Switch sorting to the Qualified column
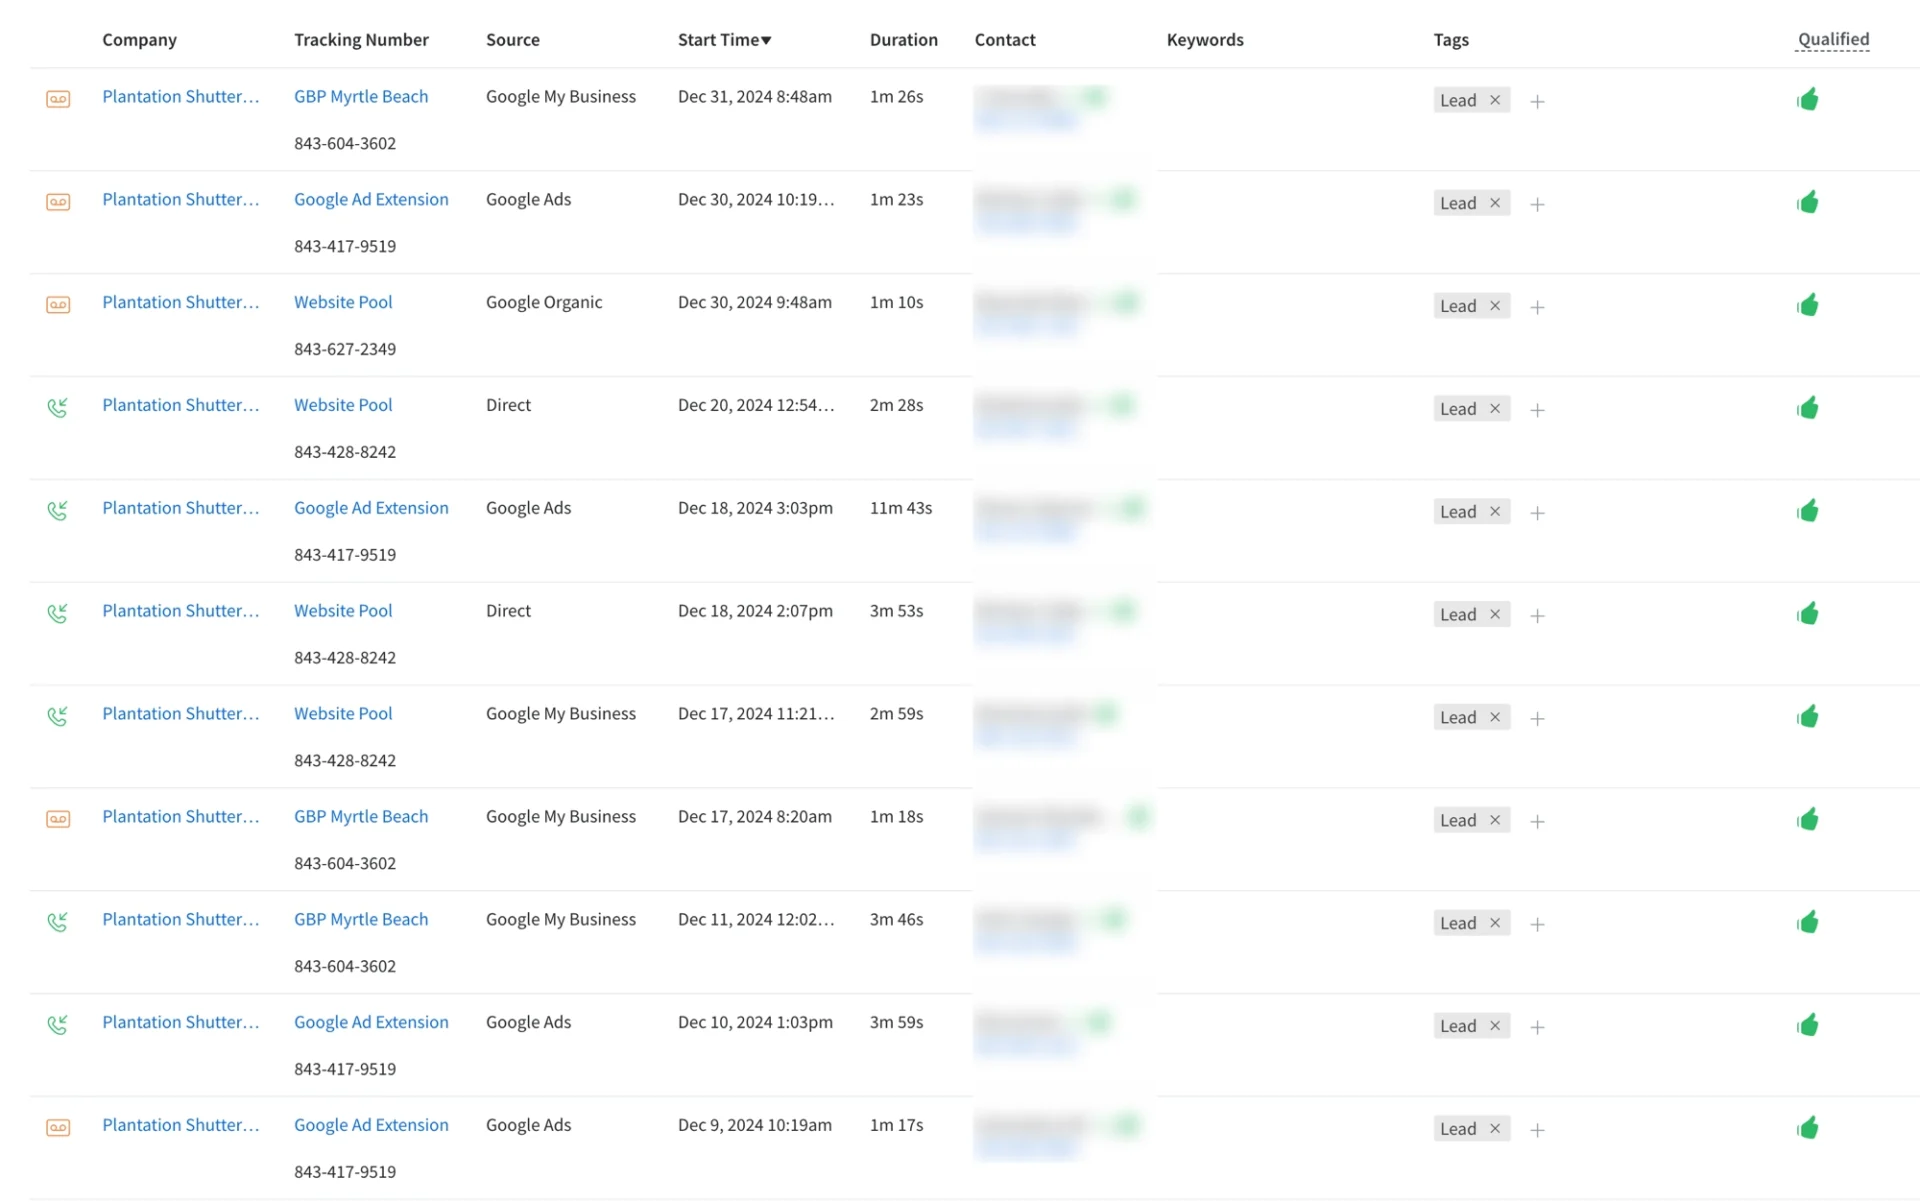Image resolution: width=1920 pixels, height=1202 pixels. coord(1833,39)
